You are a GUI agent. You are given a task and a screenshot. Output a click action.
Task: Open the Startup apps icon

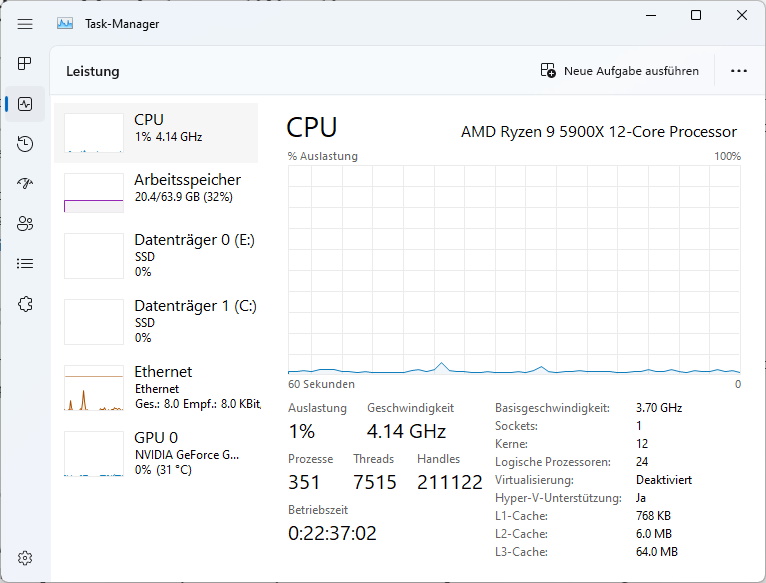[x=25, y=184]
